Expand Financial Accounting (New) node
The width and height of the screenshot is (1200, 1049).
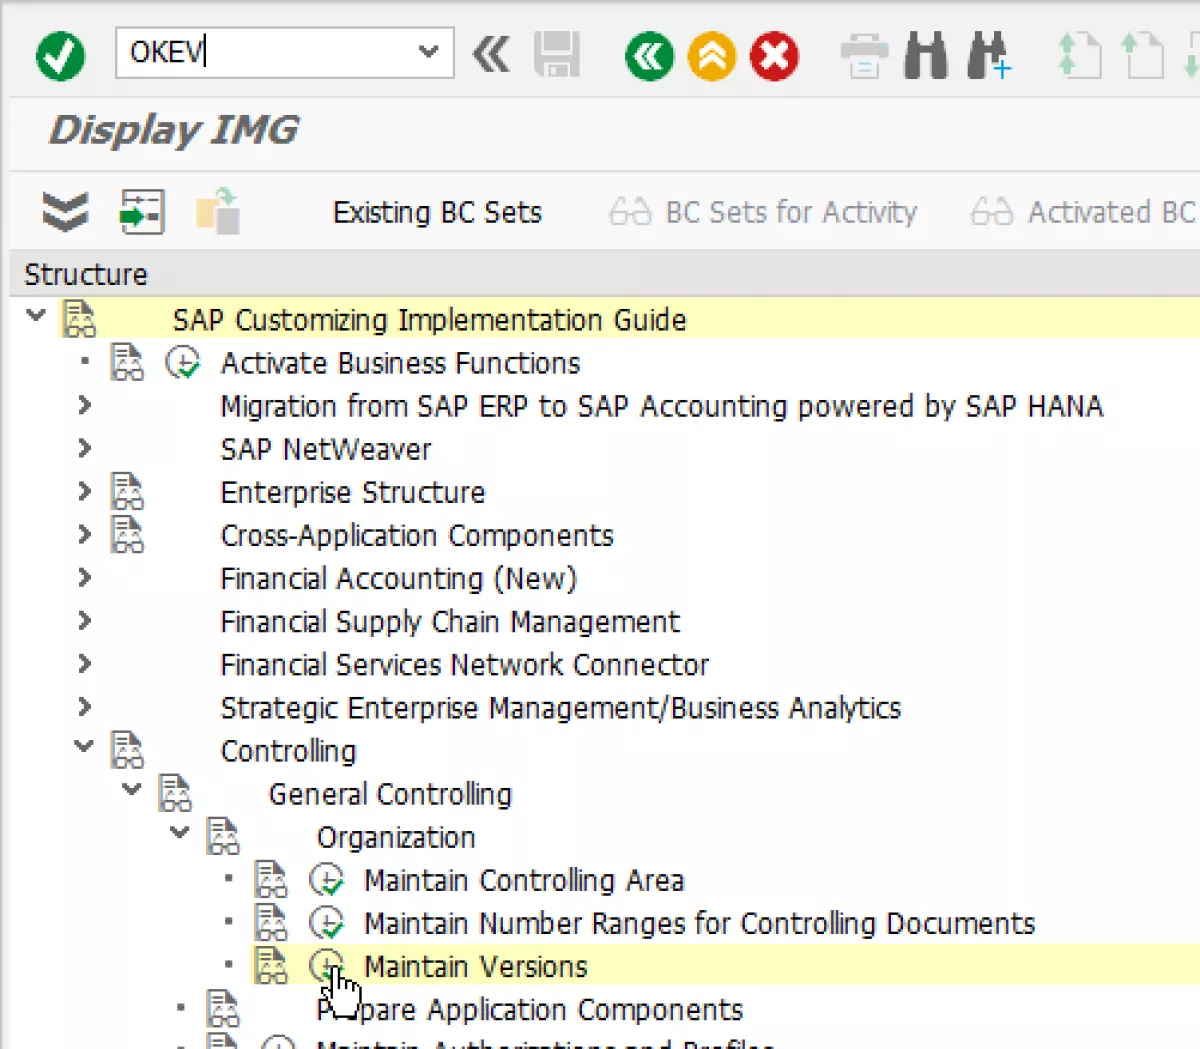[84, 577]
